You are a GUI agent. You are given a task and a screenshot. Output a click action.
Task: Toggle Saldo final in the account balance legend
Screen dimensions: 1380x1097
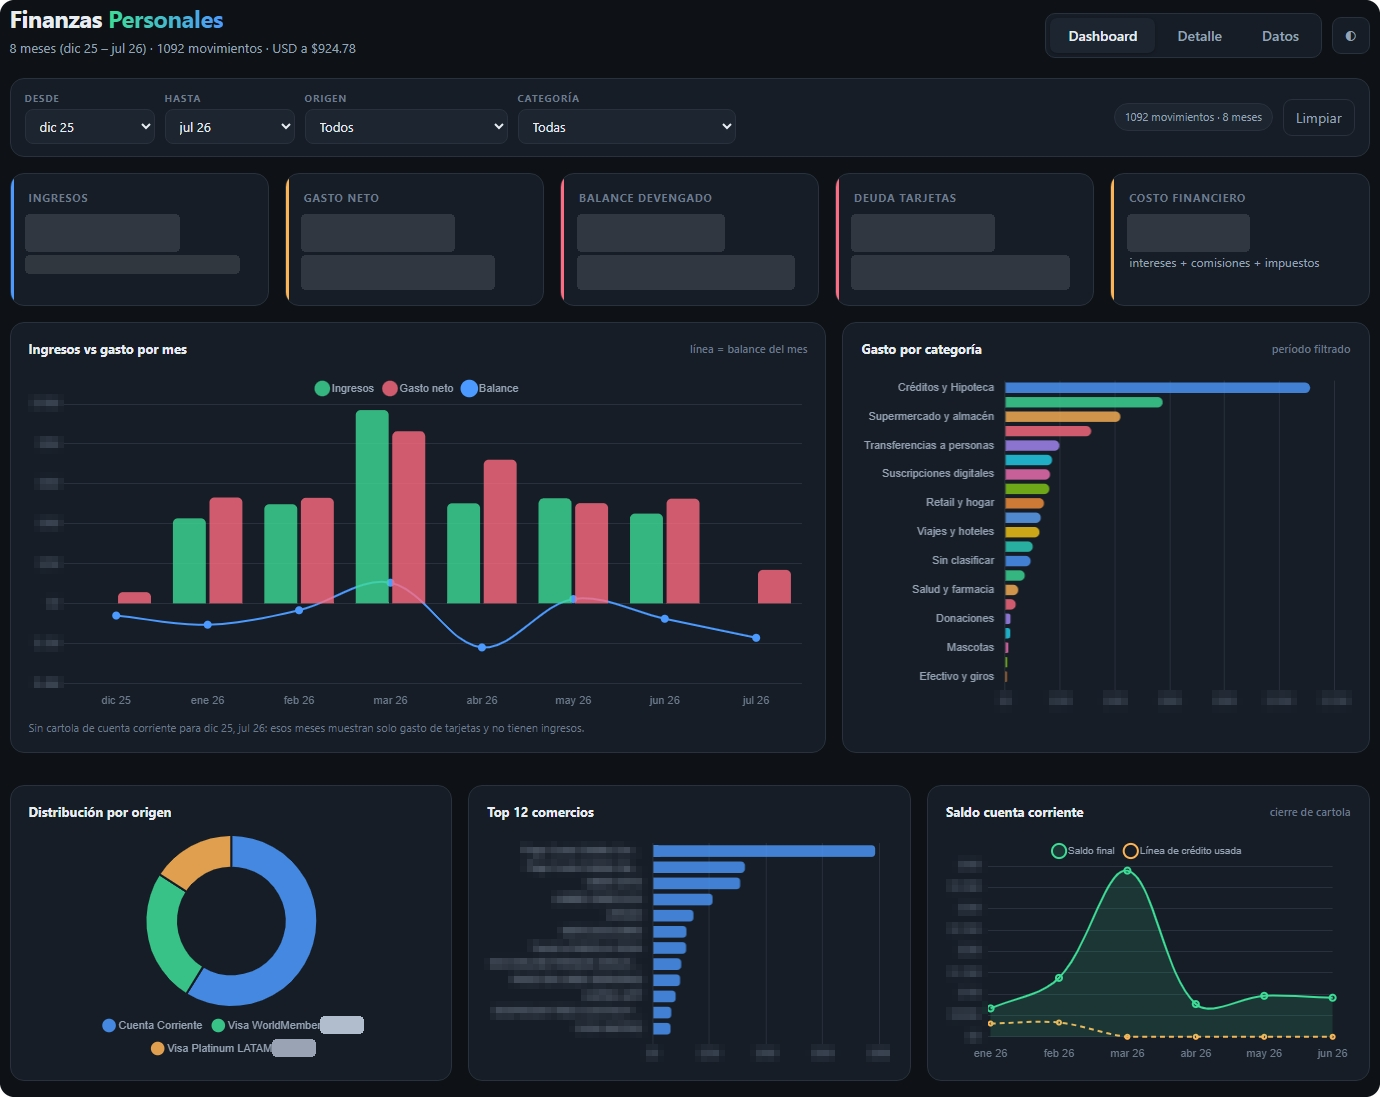pyautogui.click(x=1083, y=851)
